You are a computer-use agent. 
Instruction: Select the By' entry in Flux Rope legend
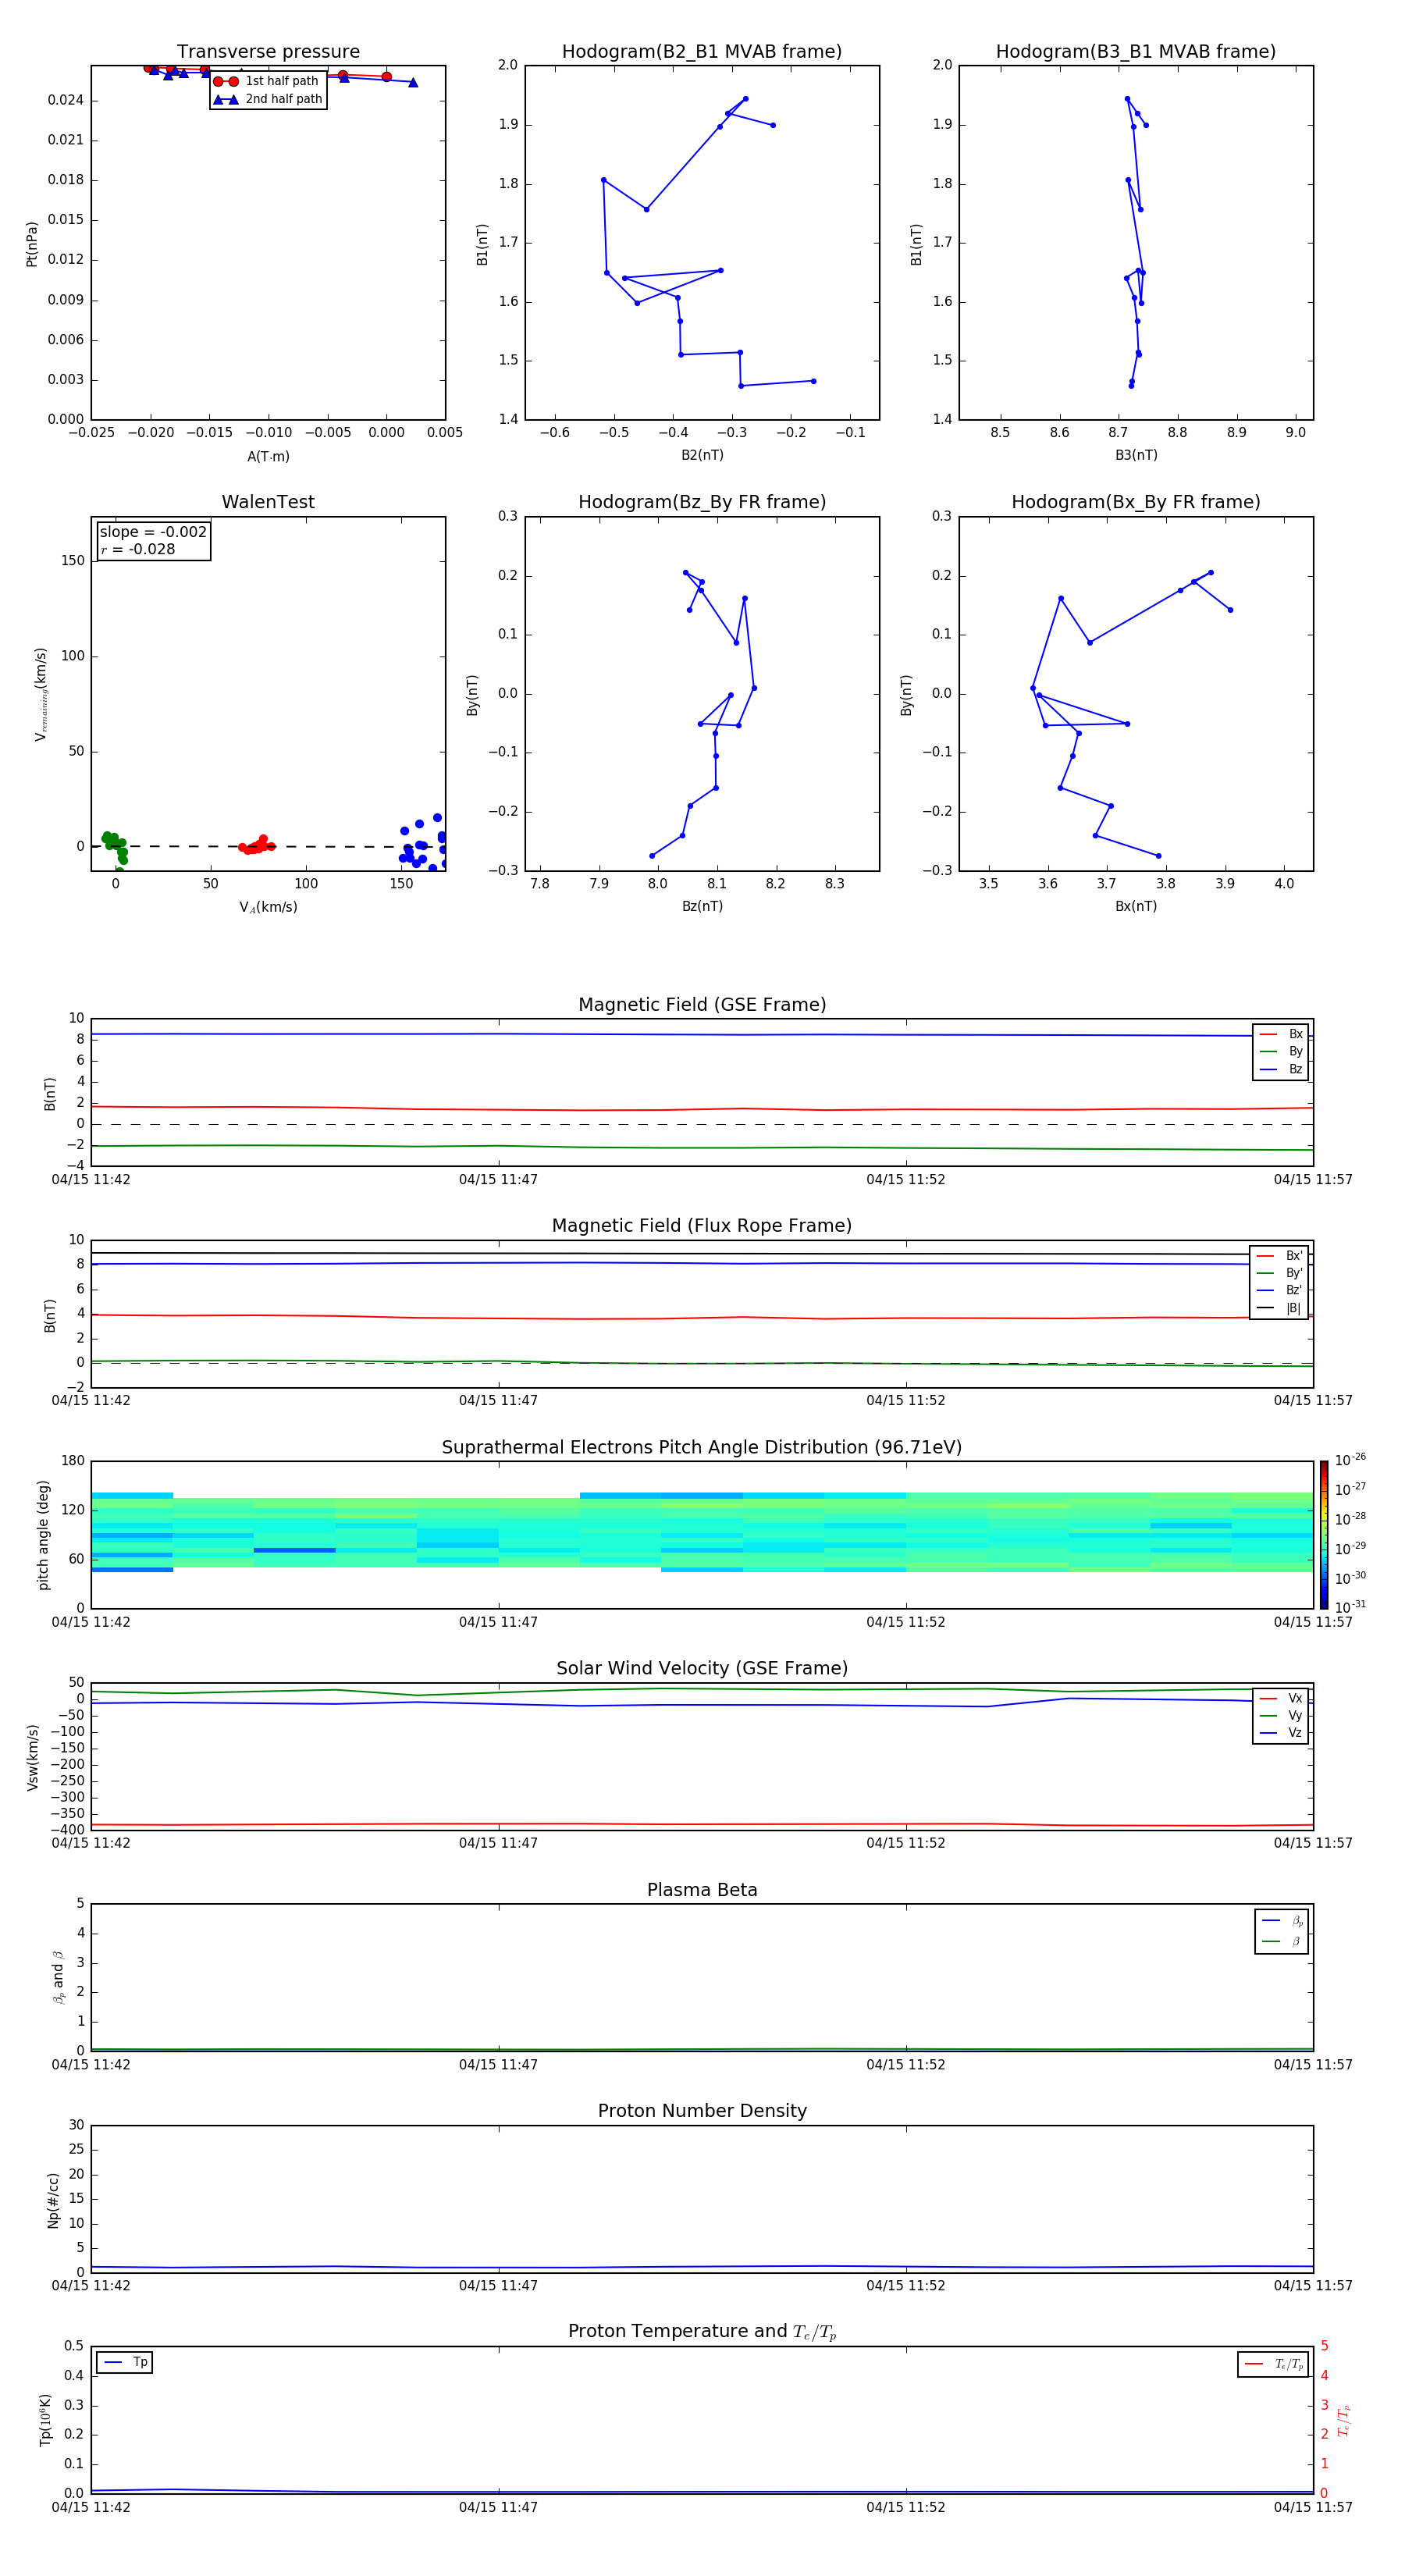[x=1279, y=1273]
